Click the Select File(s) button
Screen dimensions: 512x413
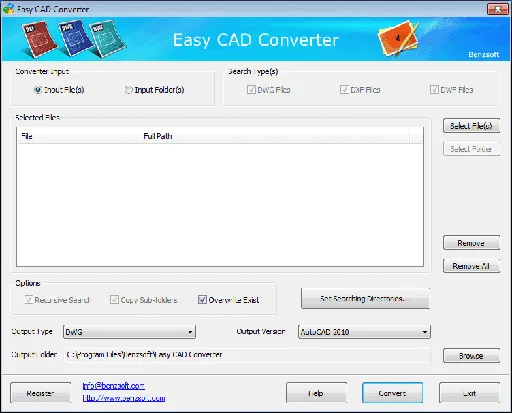471,126
